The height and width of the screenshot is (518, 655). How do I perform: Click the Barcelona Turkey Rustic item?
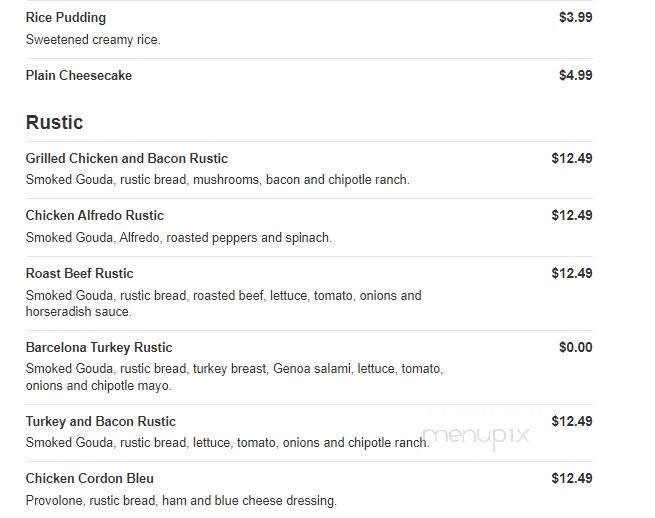click(99, 348)
